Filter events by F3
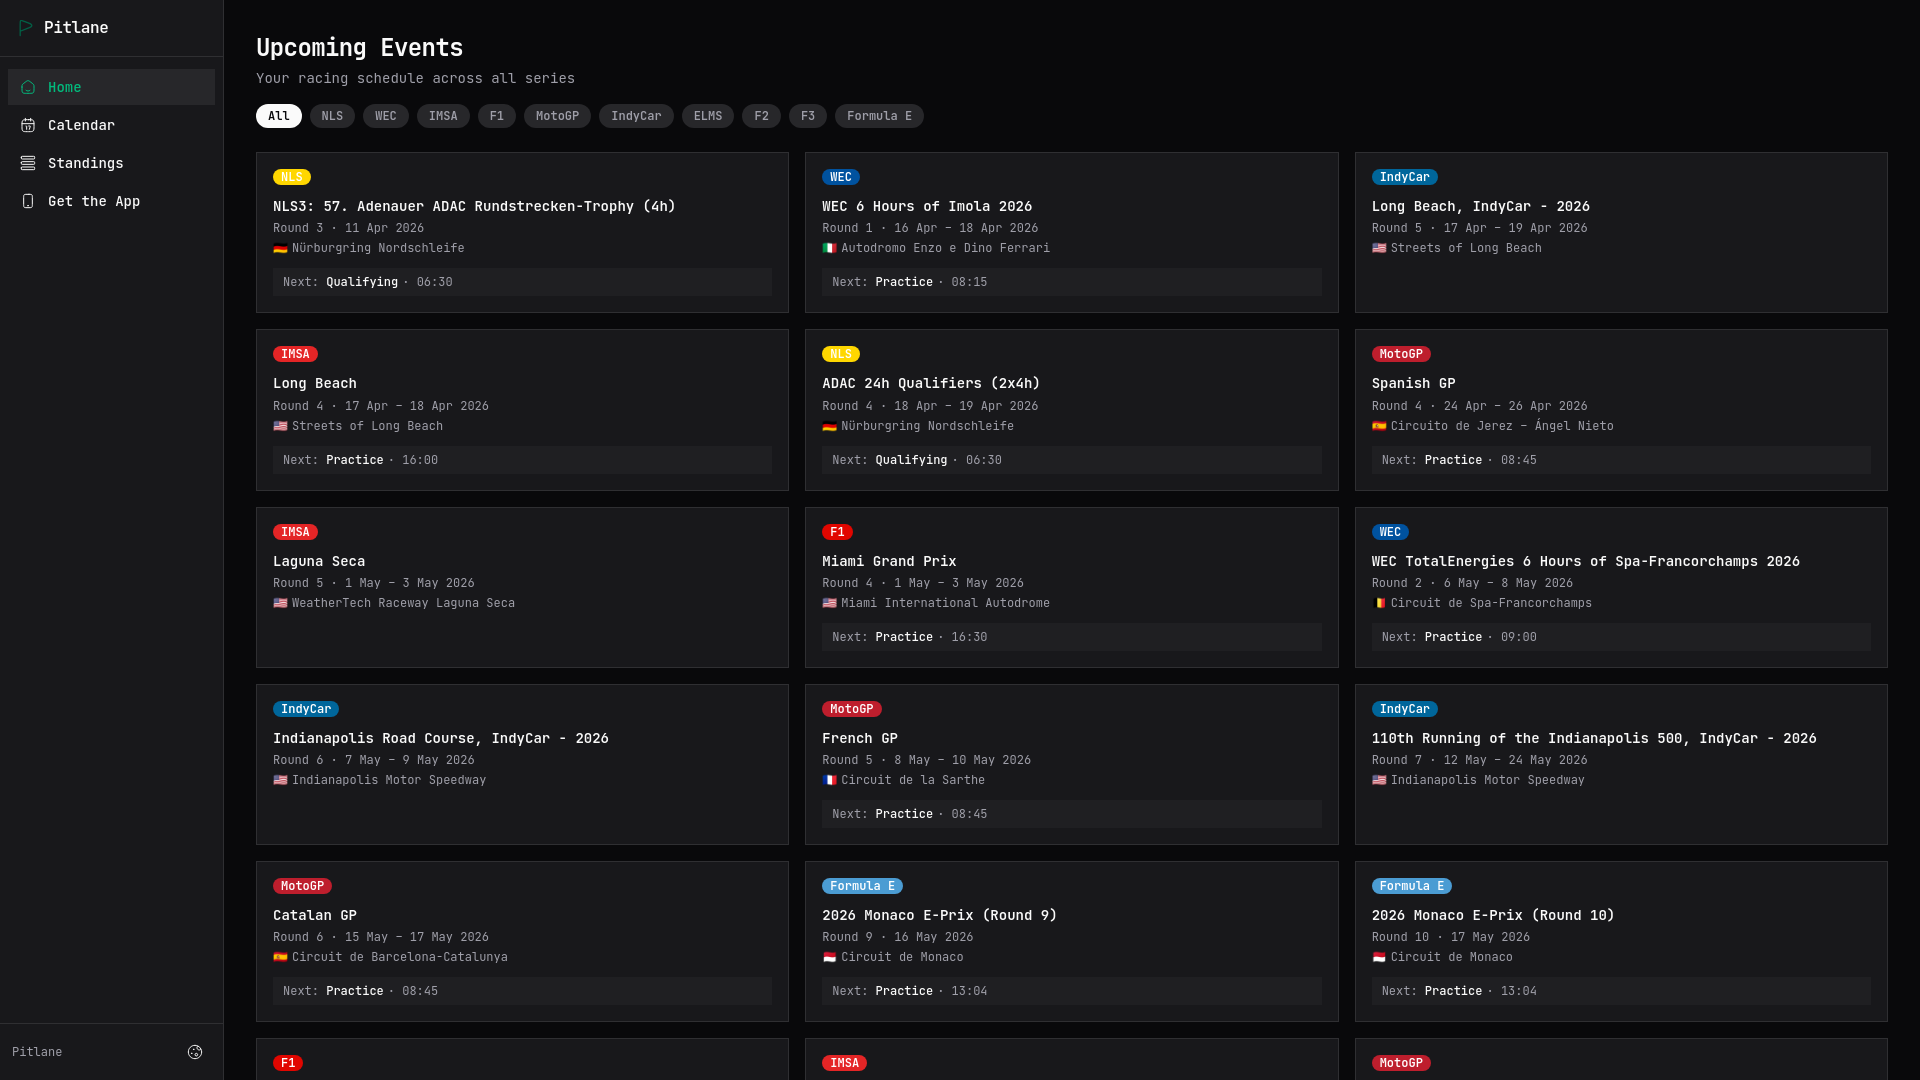 point(808,116)
